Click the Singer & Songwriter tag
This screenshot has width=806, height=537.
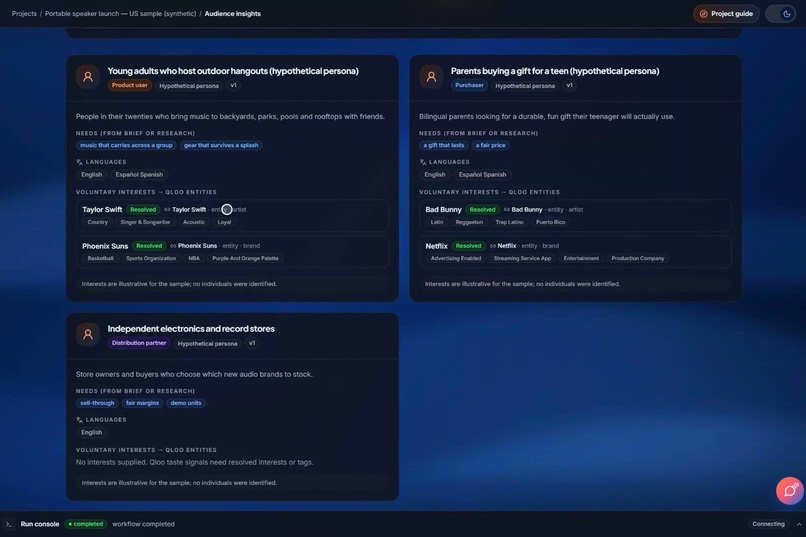pyautogui.click(x=145, y=223)
